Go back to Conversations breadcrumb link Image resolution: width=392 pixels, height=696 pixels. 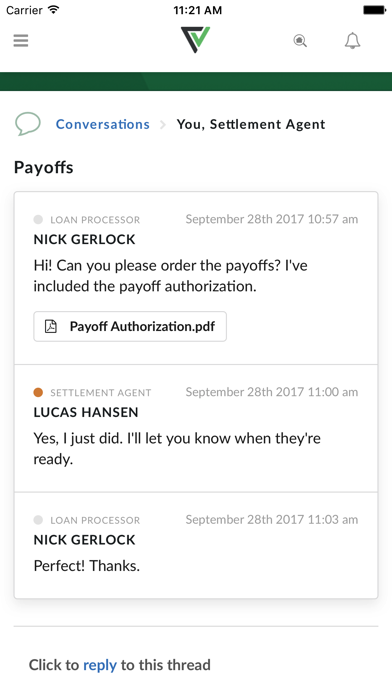coord(103,124)
